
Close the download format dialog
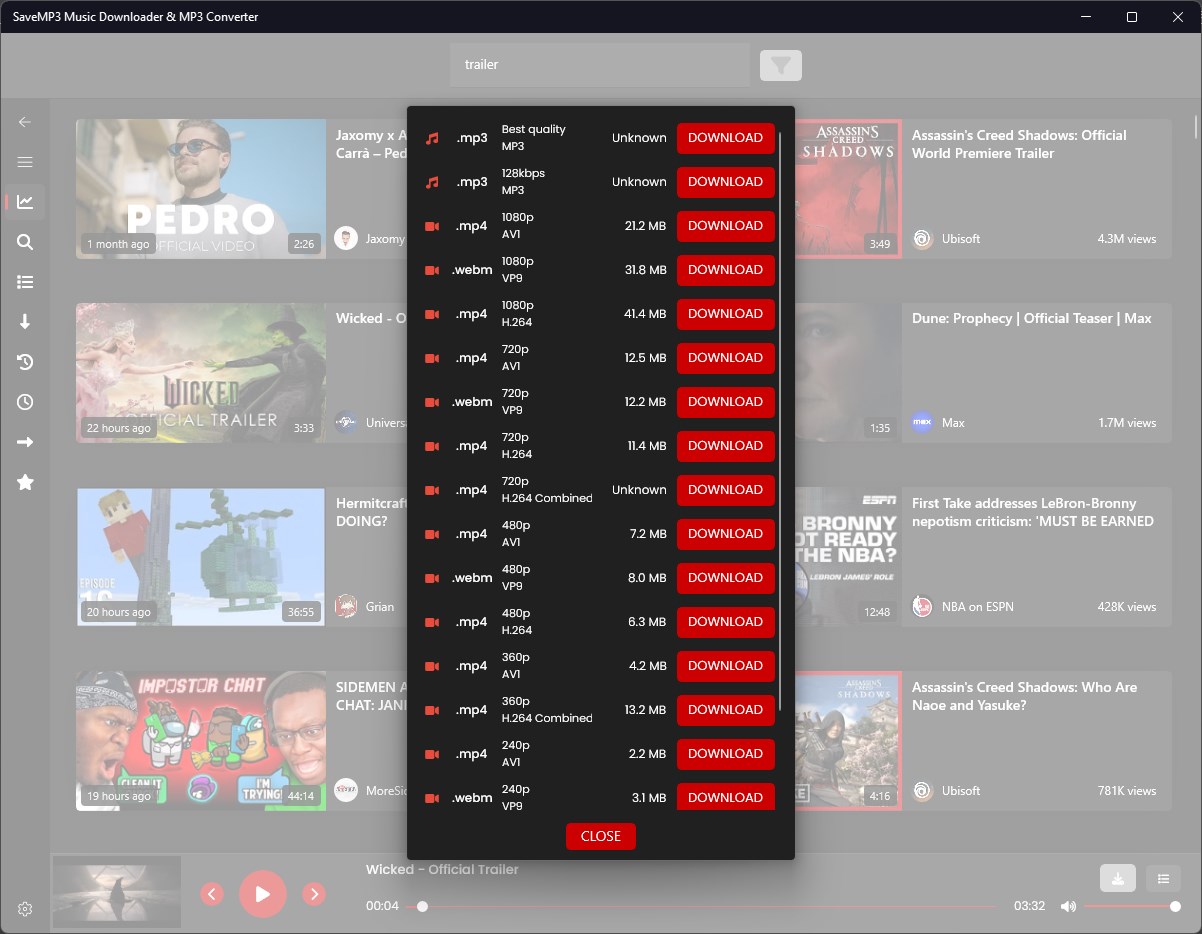(x=600, y=836)
